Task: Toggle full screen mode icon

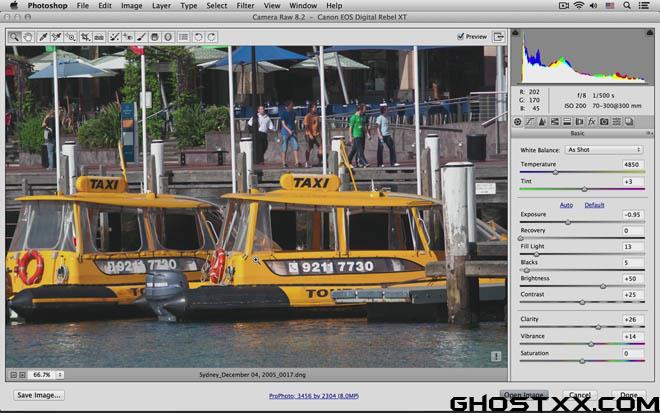Action: pyautogui.click(x=498, y=37)
